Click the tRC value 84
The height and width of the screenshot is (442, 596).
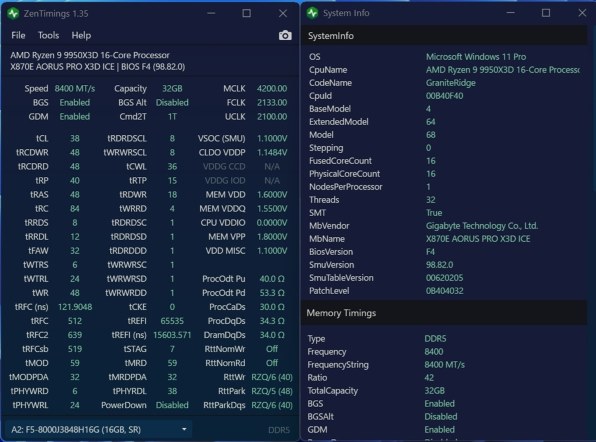pos(75,209)
